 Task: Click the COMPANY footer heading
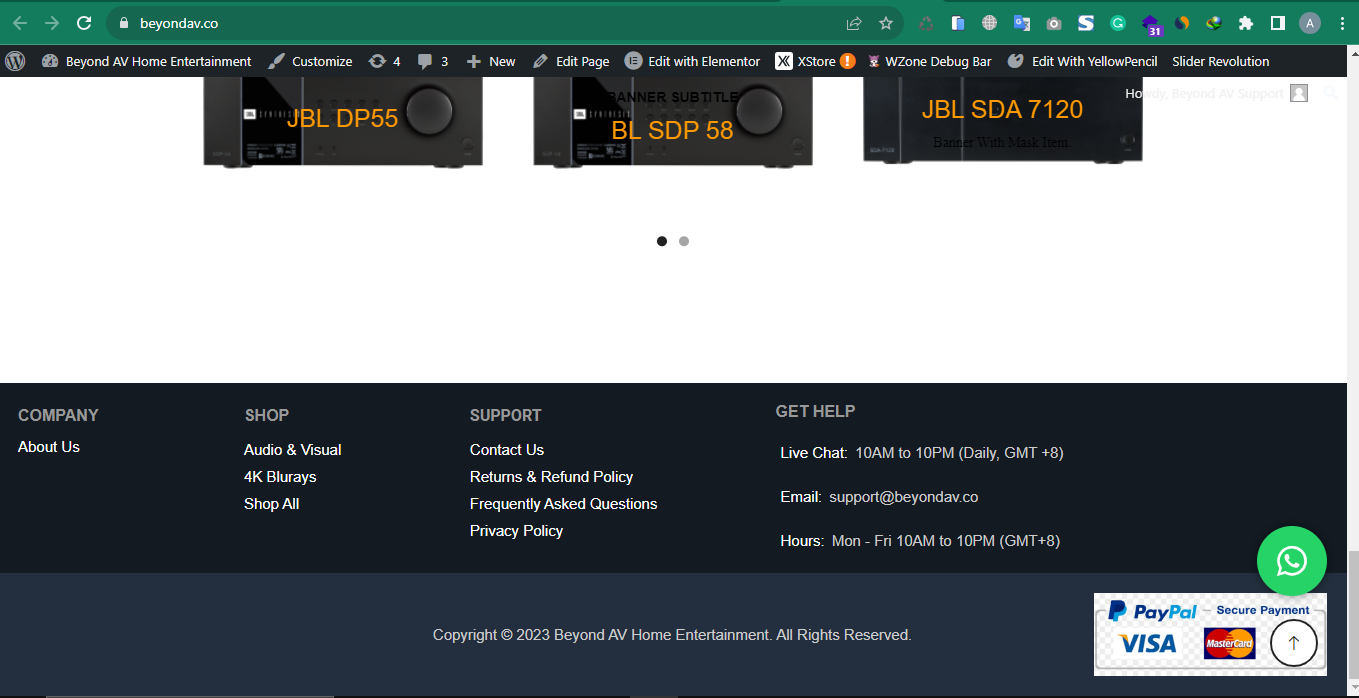[58, 415]
